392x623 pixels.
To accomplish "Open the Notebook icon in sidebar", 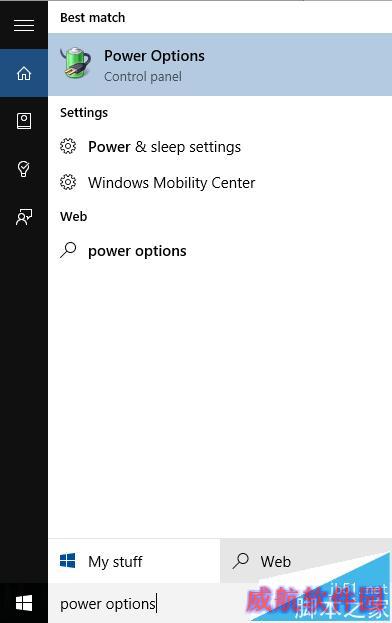I will (x=24, y=121).
